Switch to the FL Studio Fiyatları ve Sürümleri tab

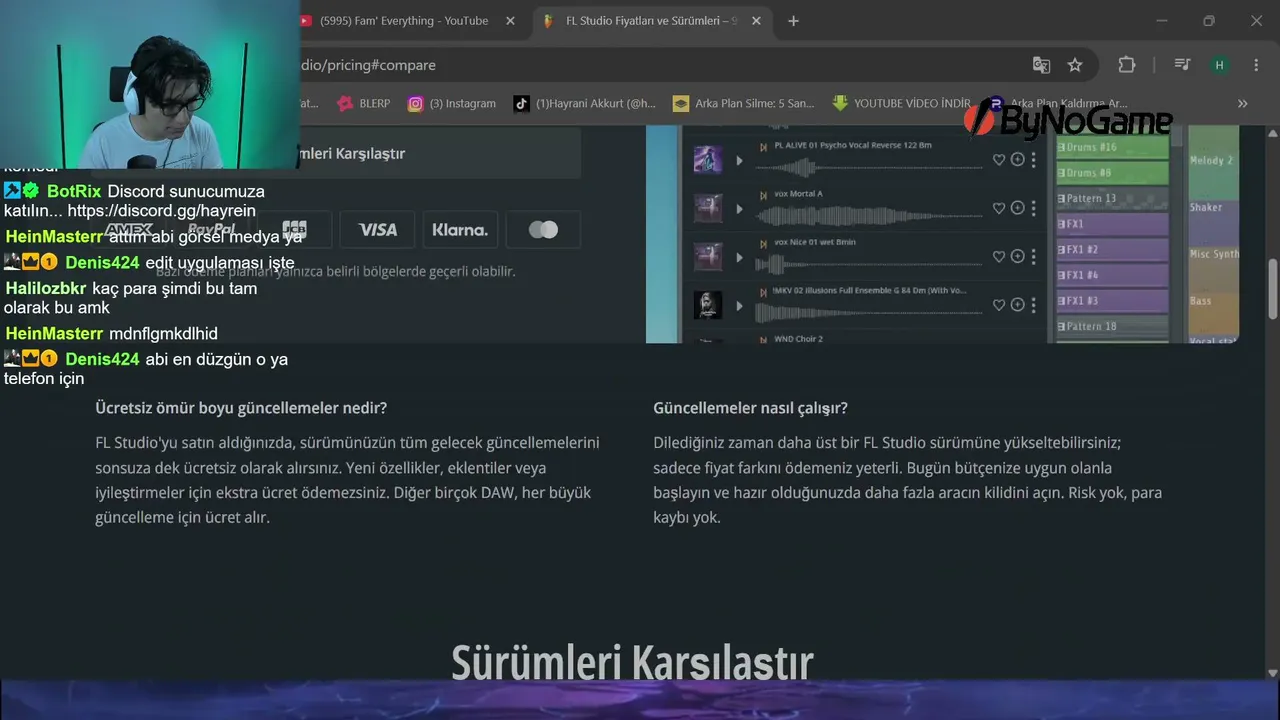click(x=651, y=21)
